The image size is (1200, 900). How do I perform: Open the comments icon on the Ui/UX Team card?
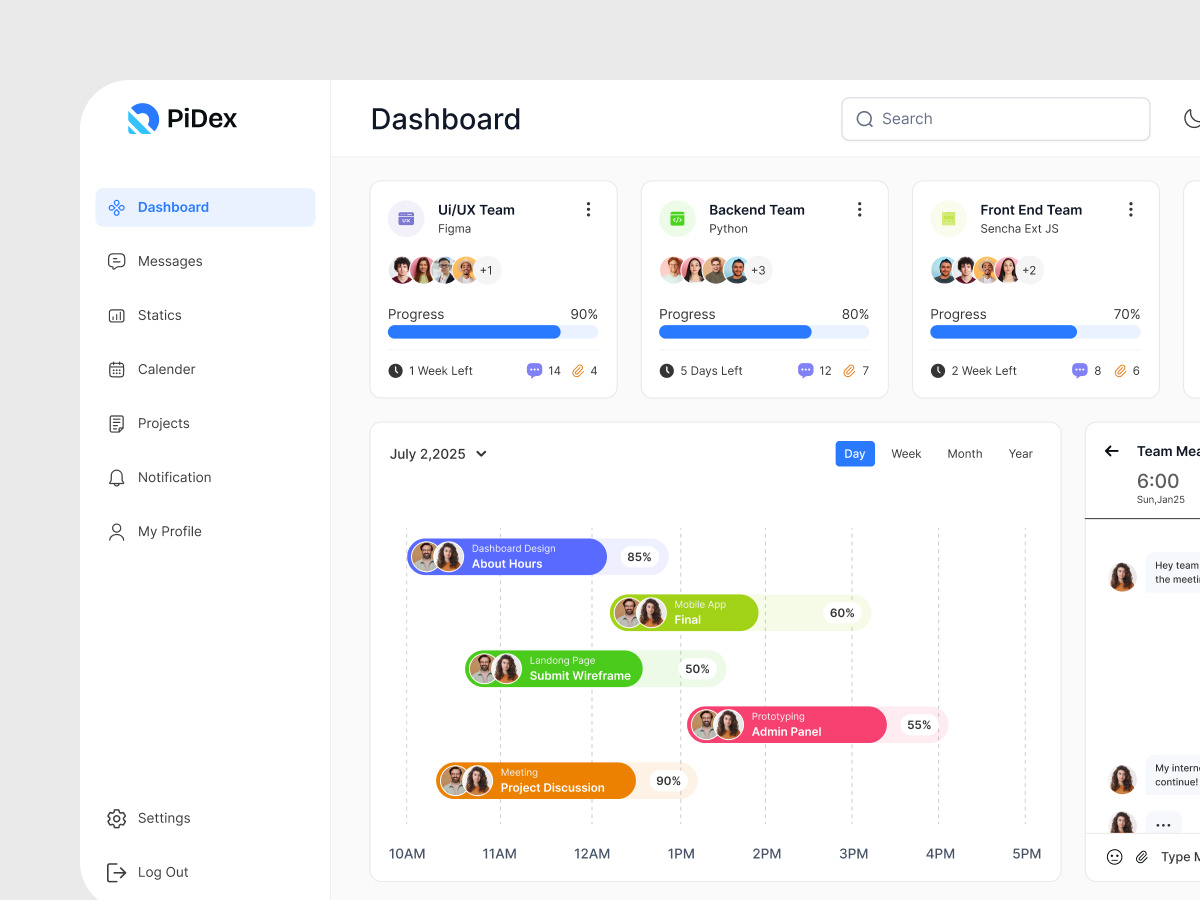536,370
